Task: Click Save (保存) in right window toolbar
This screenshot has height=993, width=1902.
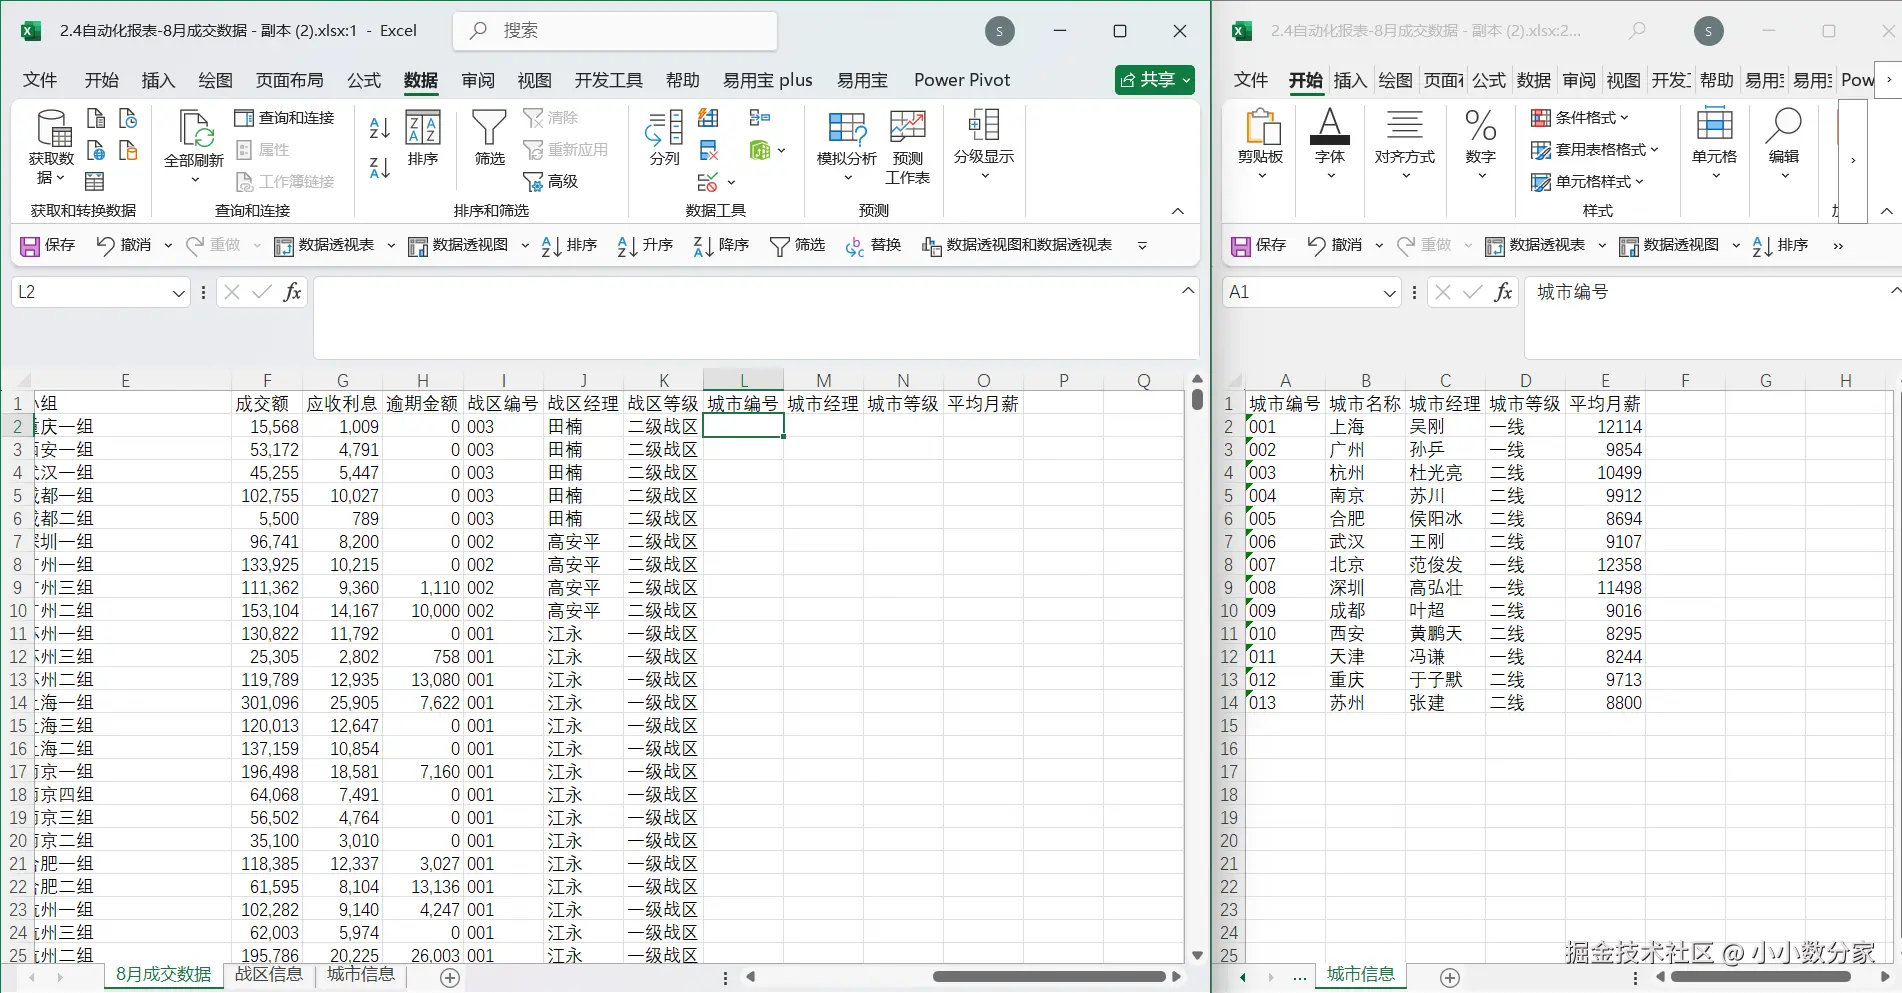Action: coord(1259,245)
